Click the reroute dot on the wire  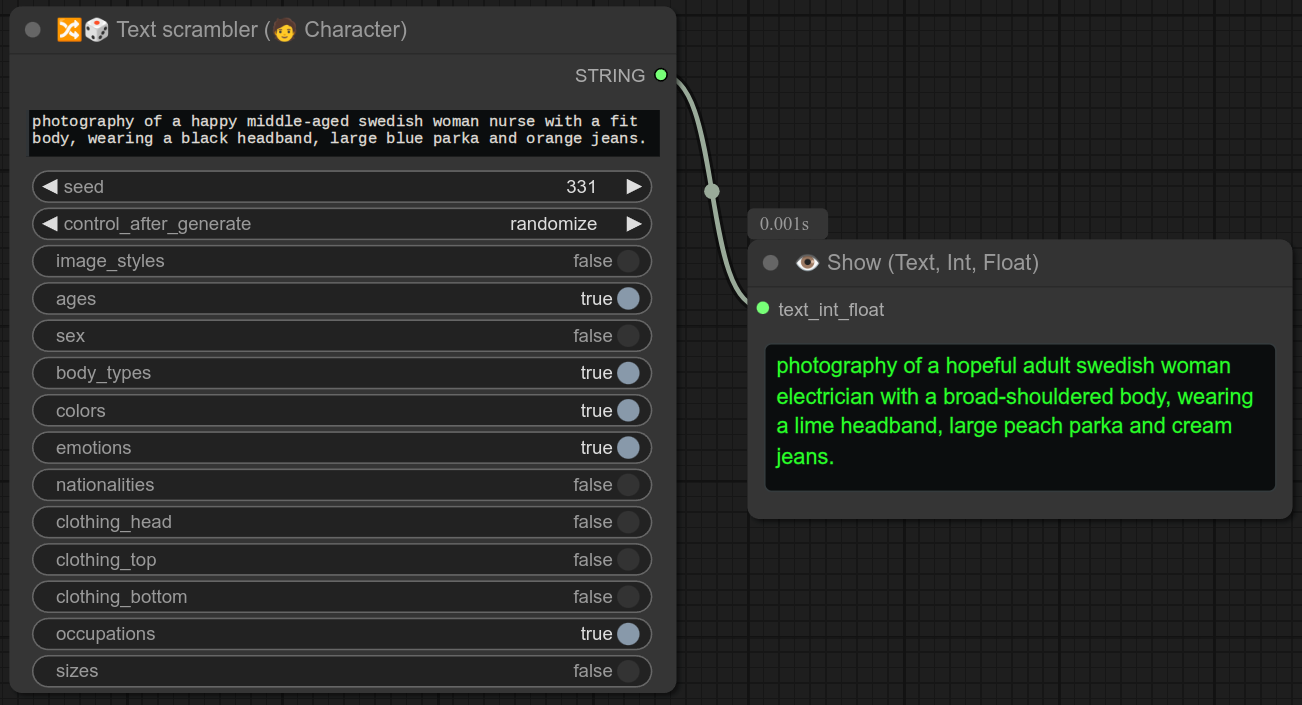tap(711, 191)
